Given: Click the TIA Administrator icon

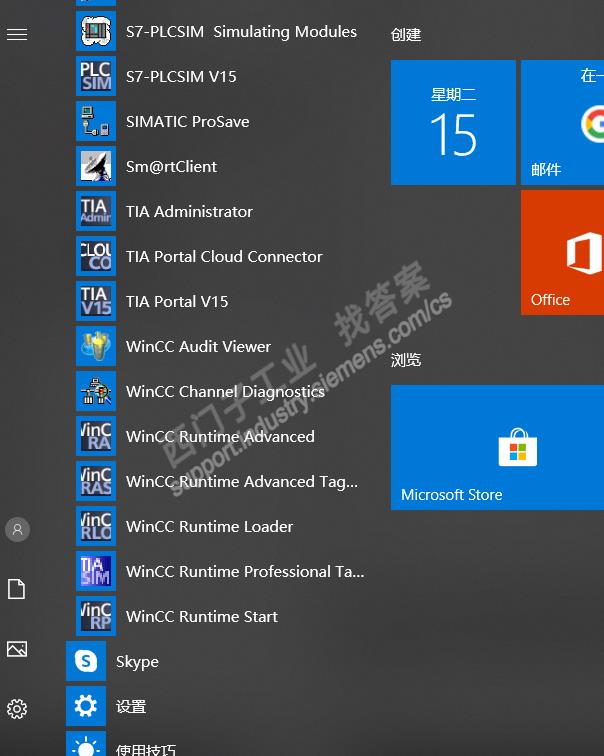Looking at the screenshot, I should pyautogui.click(x=96, y=211).
